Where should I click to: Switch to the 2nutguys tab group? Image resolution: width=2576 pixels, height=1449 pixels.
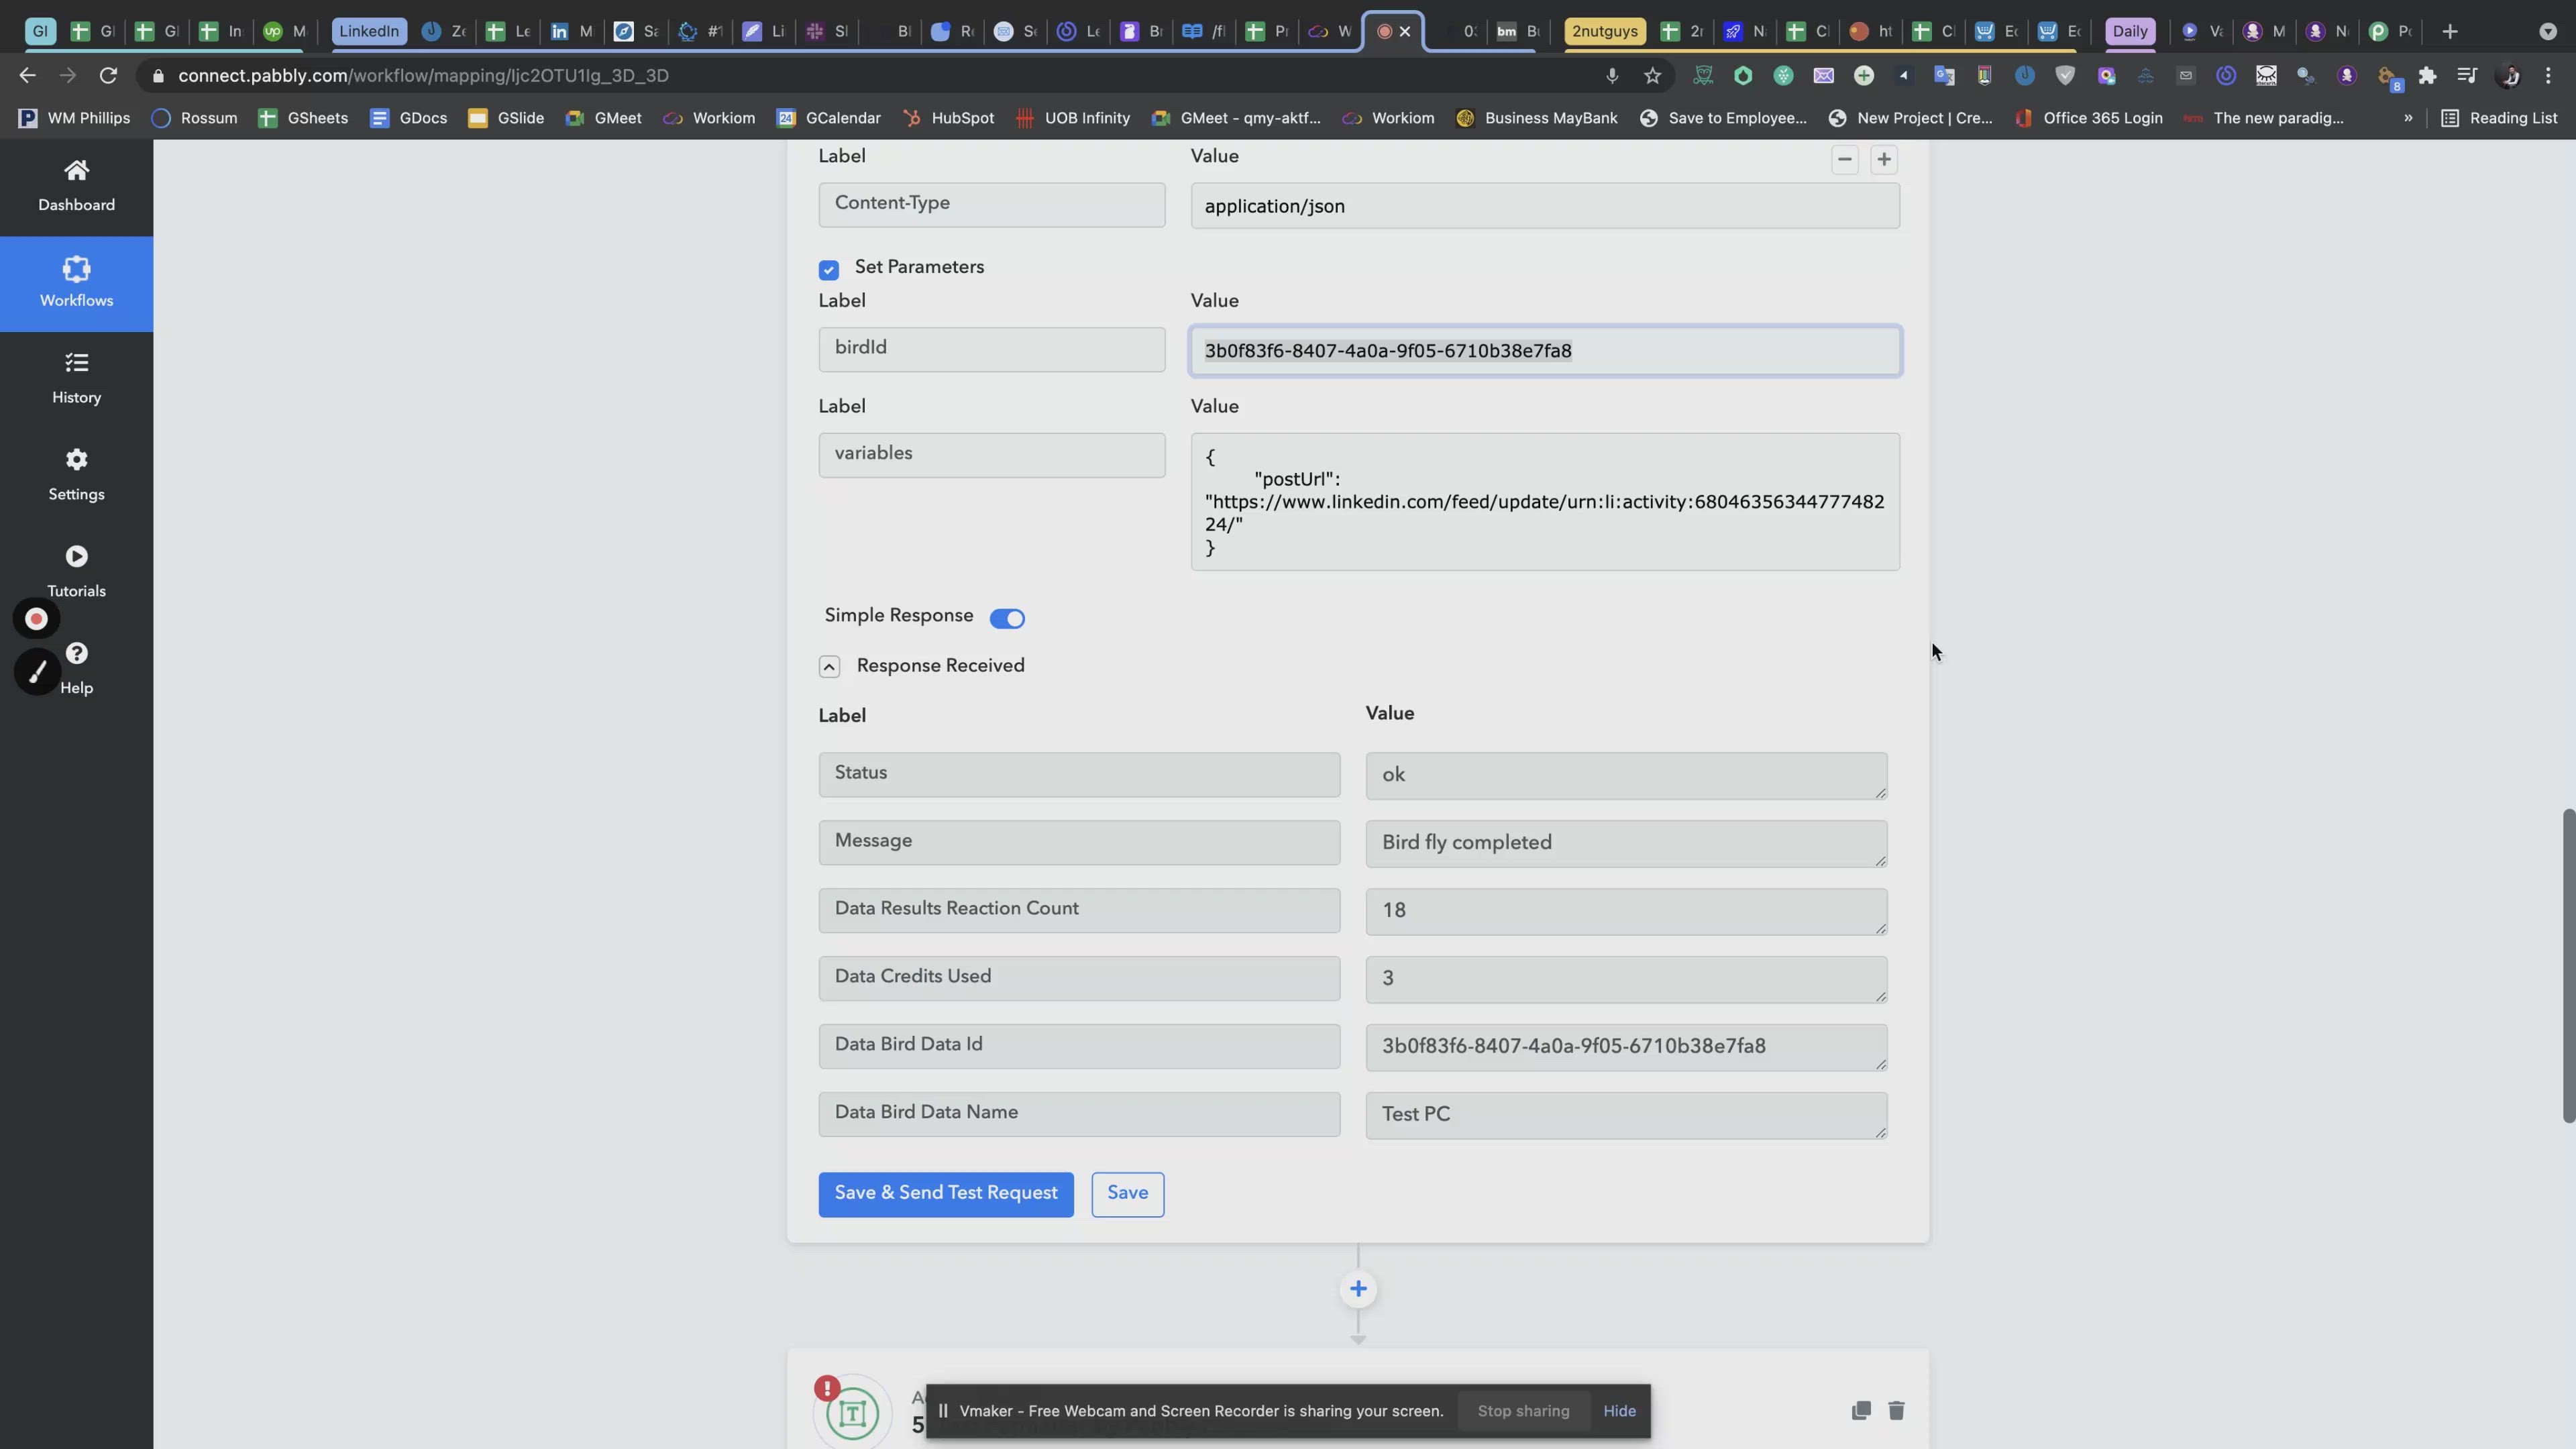(1604, 31)
